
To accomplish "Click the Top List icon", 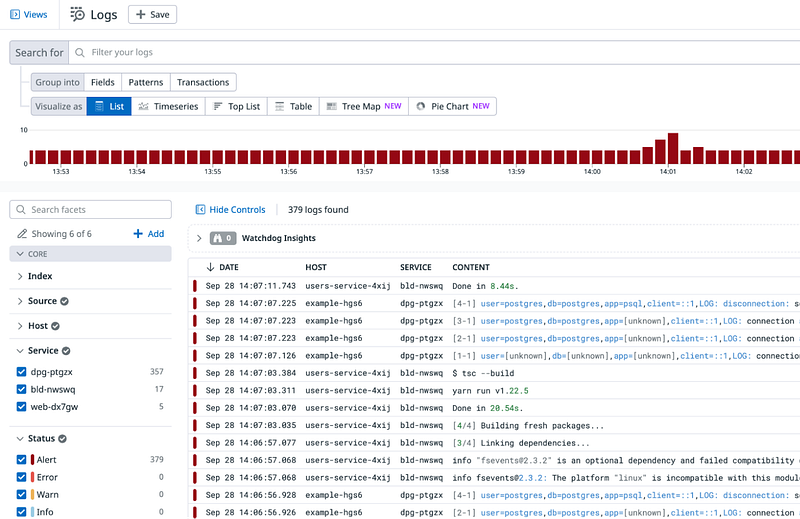I will (x=217, y=106).
